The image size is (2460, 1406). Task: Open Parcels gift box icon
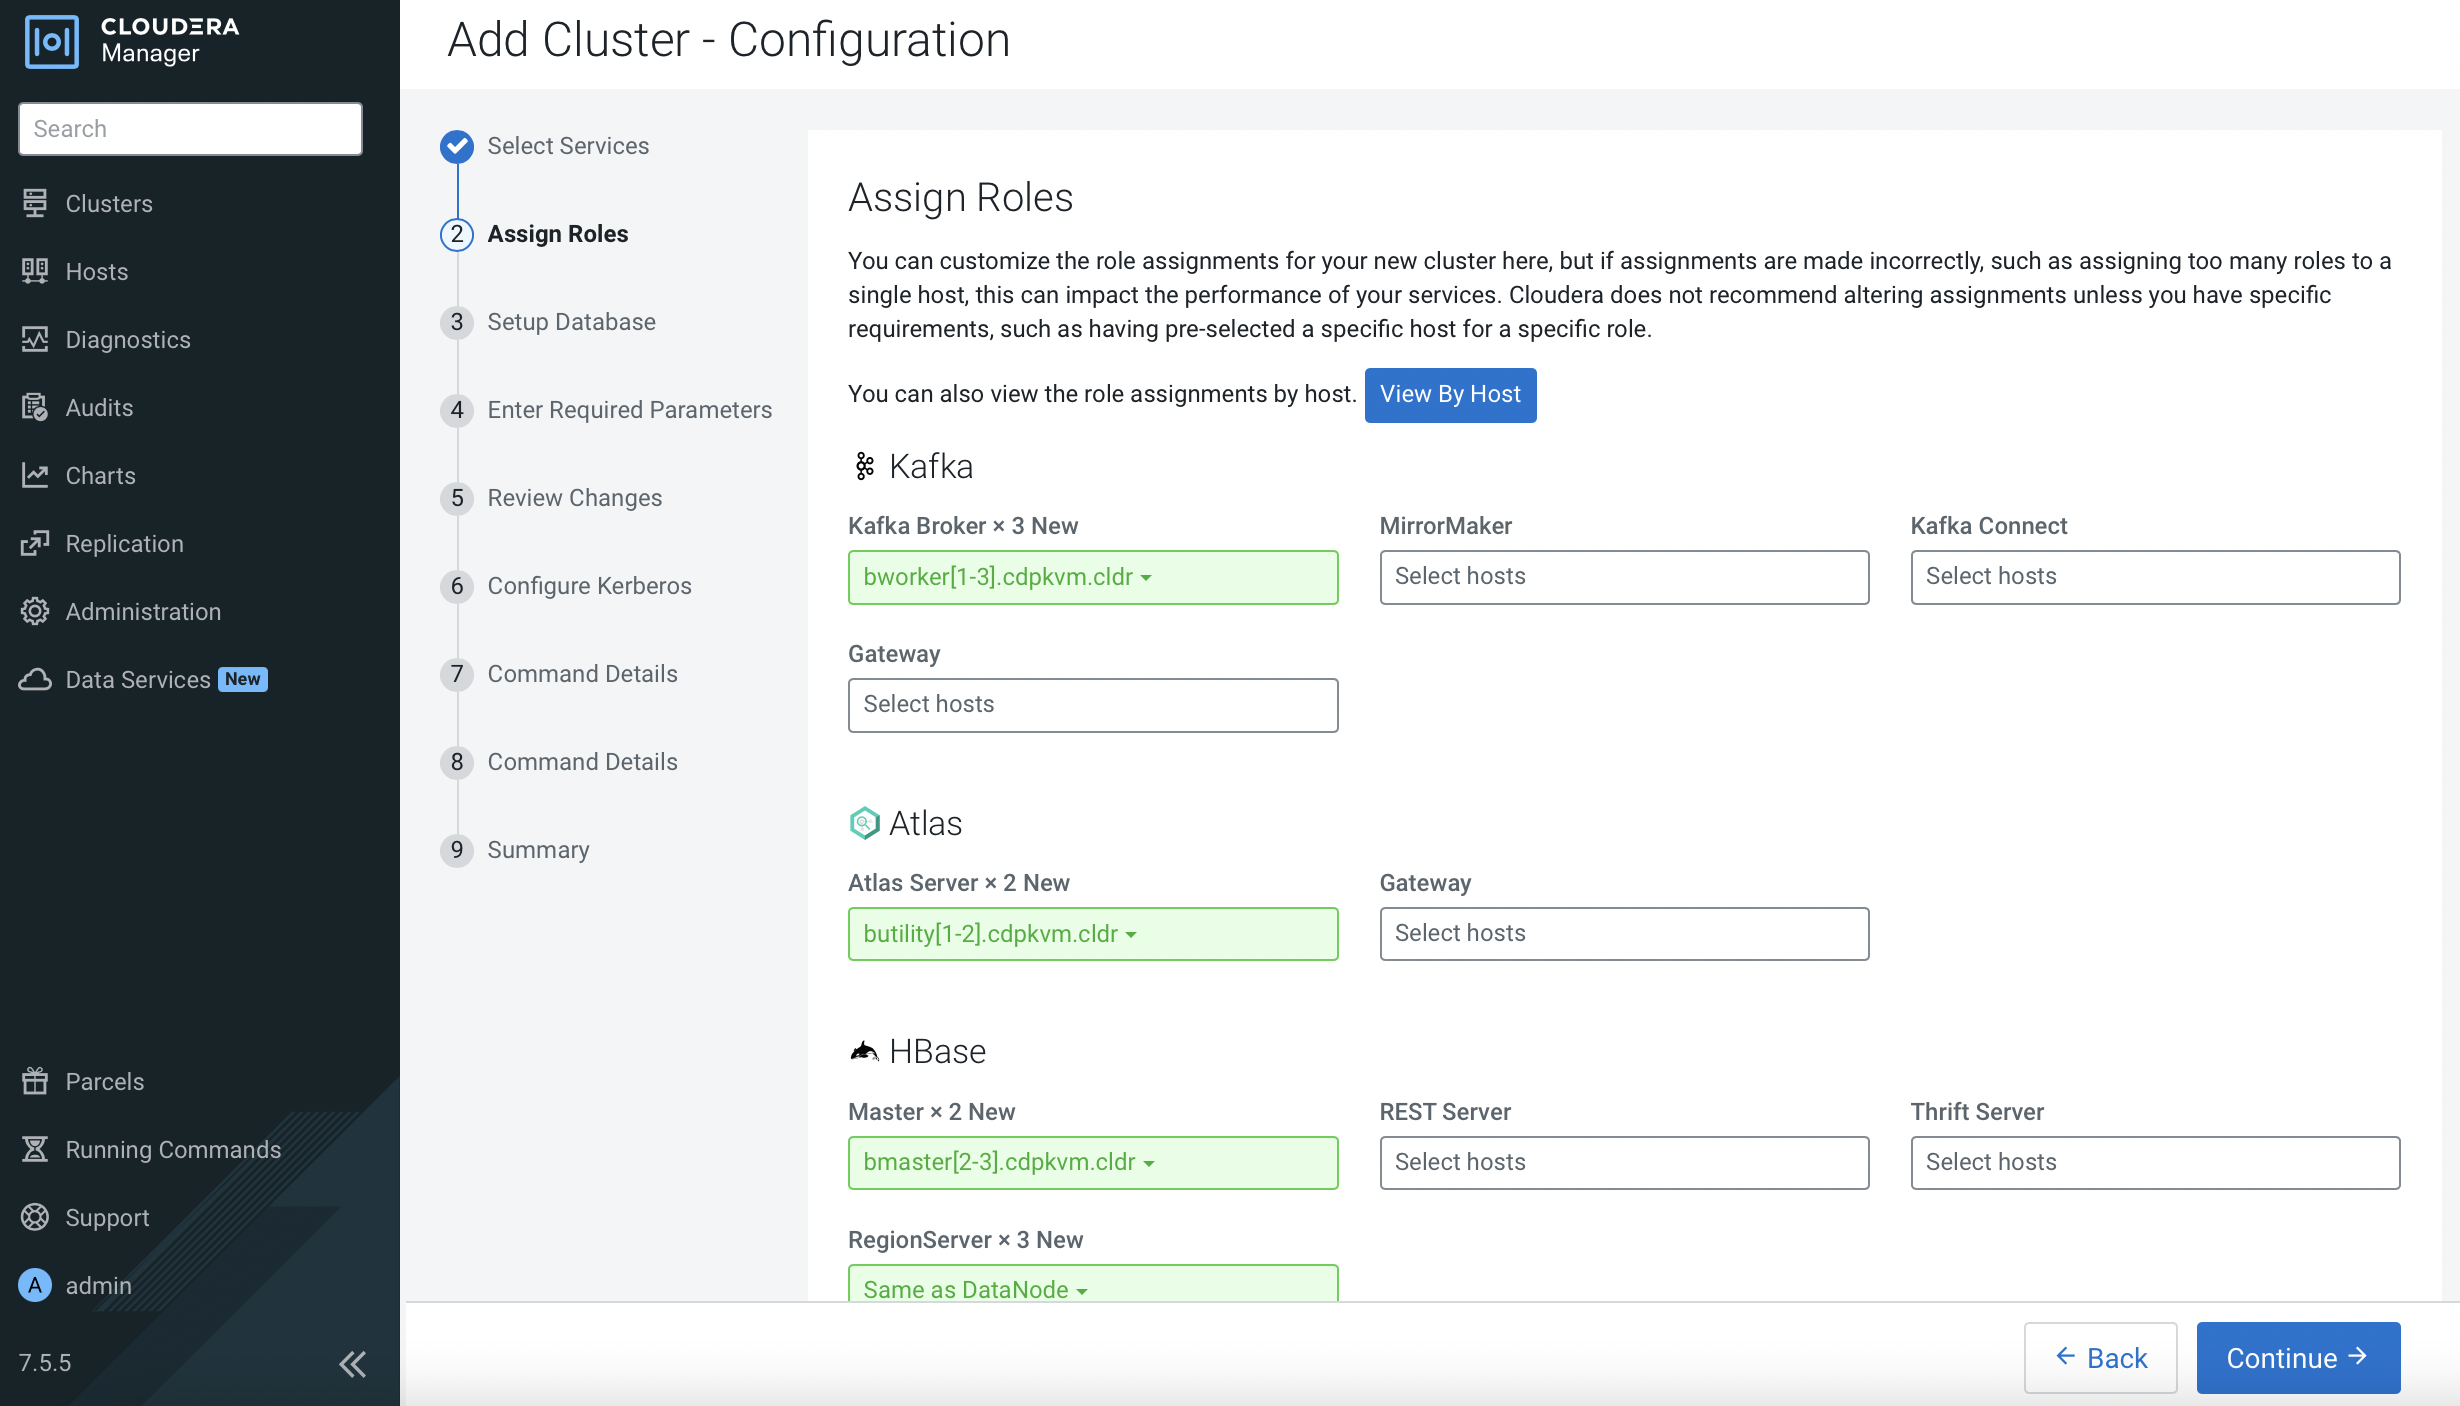point(35,1081)
